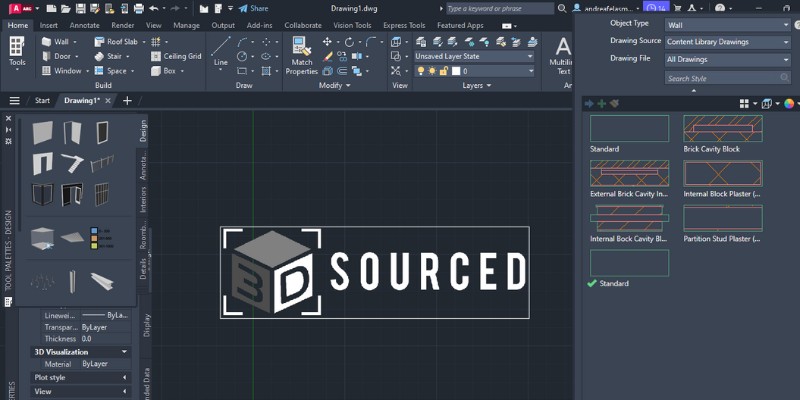Select the Window tool in Build panel
The width and height of the screenshot is (800, 400).
tap(62, 71)
